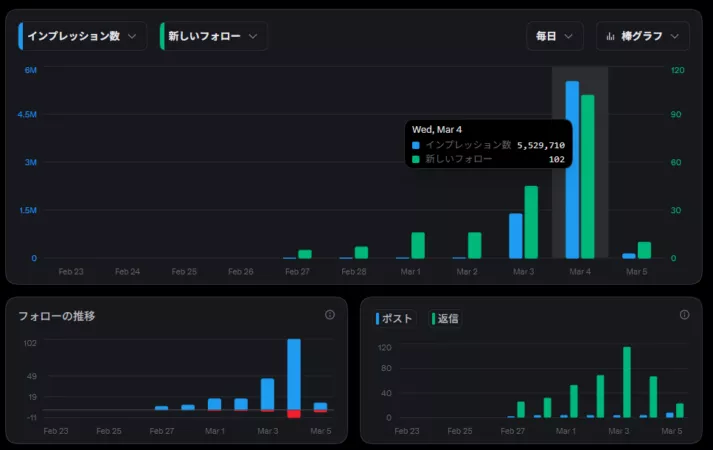Click the tallest blue bar in フォローの推移
The width and height of the screenshot is (713, 450).
(294, 375)
